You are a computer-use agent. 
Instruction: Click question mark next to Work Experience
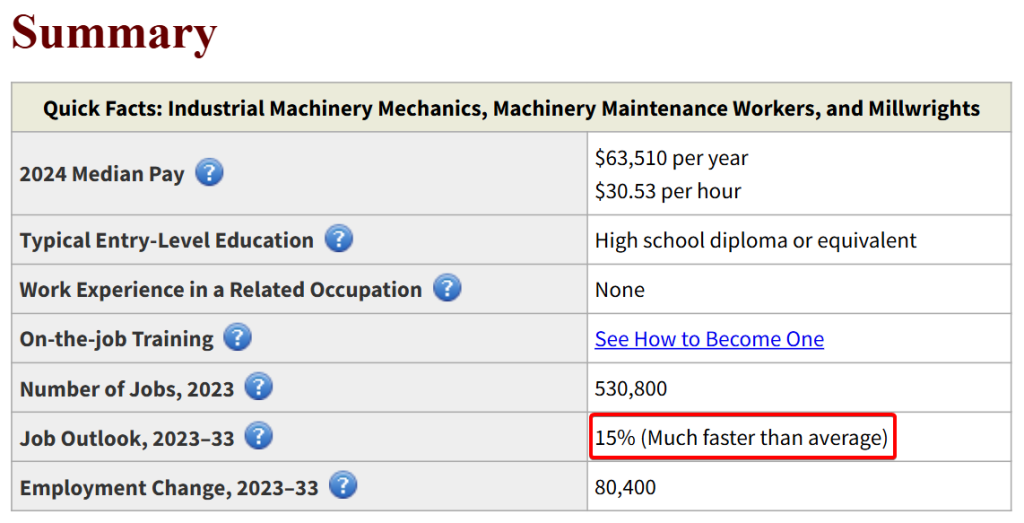447,289
